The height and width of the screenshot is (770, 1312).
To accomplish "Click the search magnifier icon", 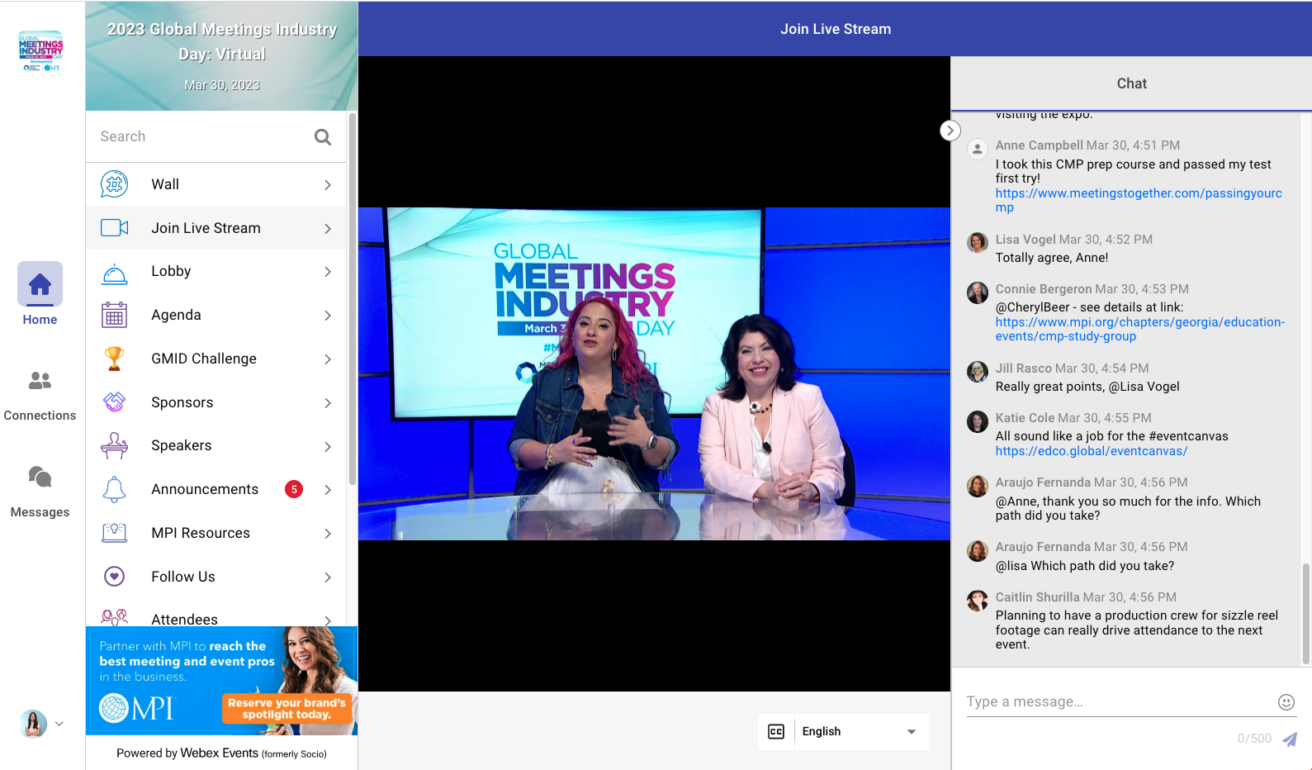I will click(323, 137).
